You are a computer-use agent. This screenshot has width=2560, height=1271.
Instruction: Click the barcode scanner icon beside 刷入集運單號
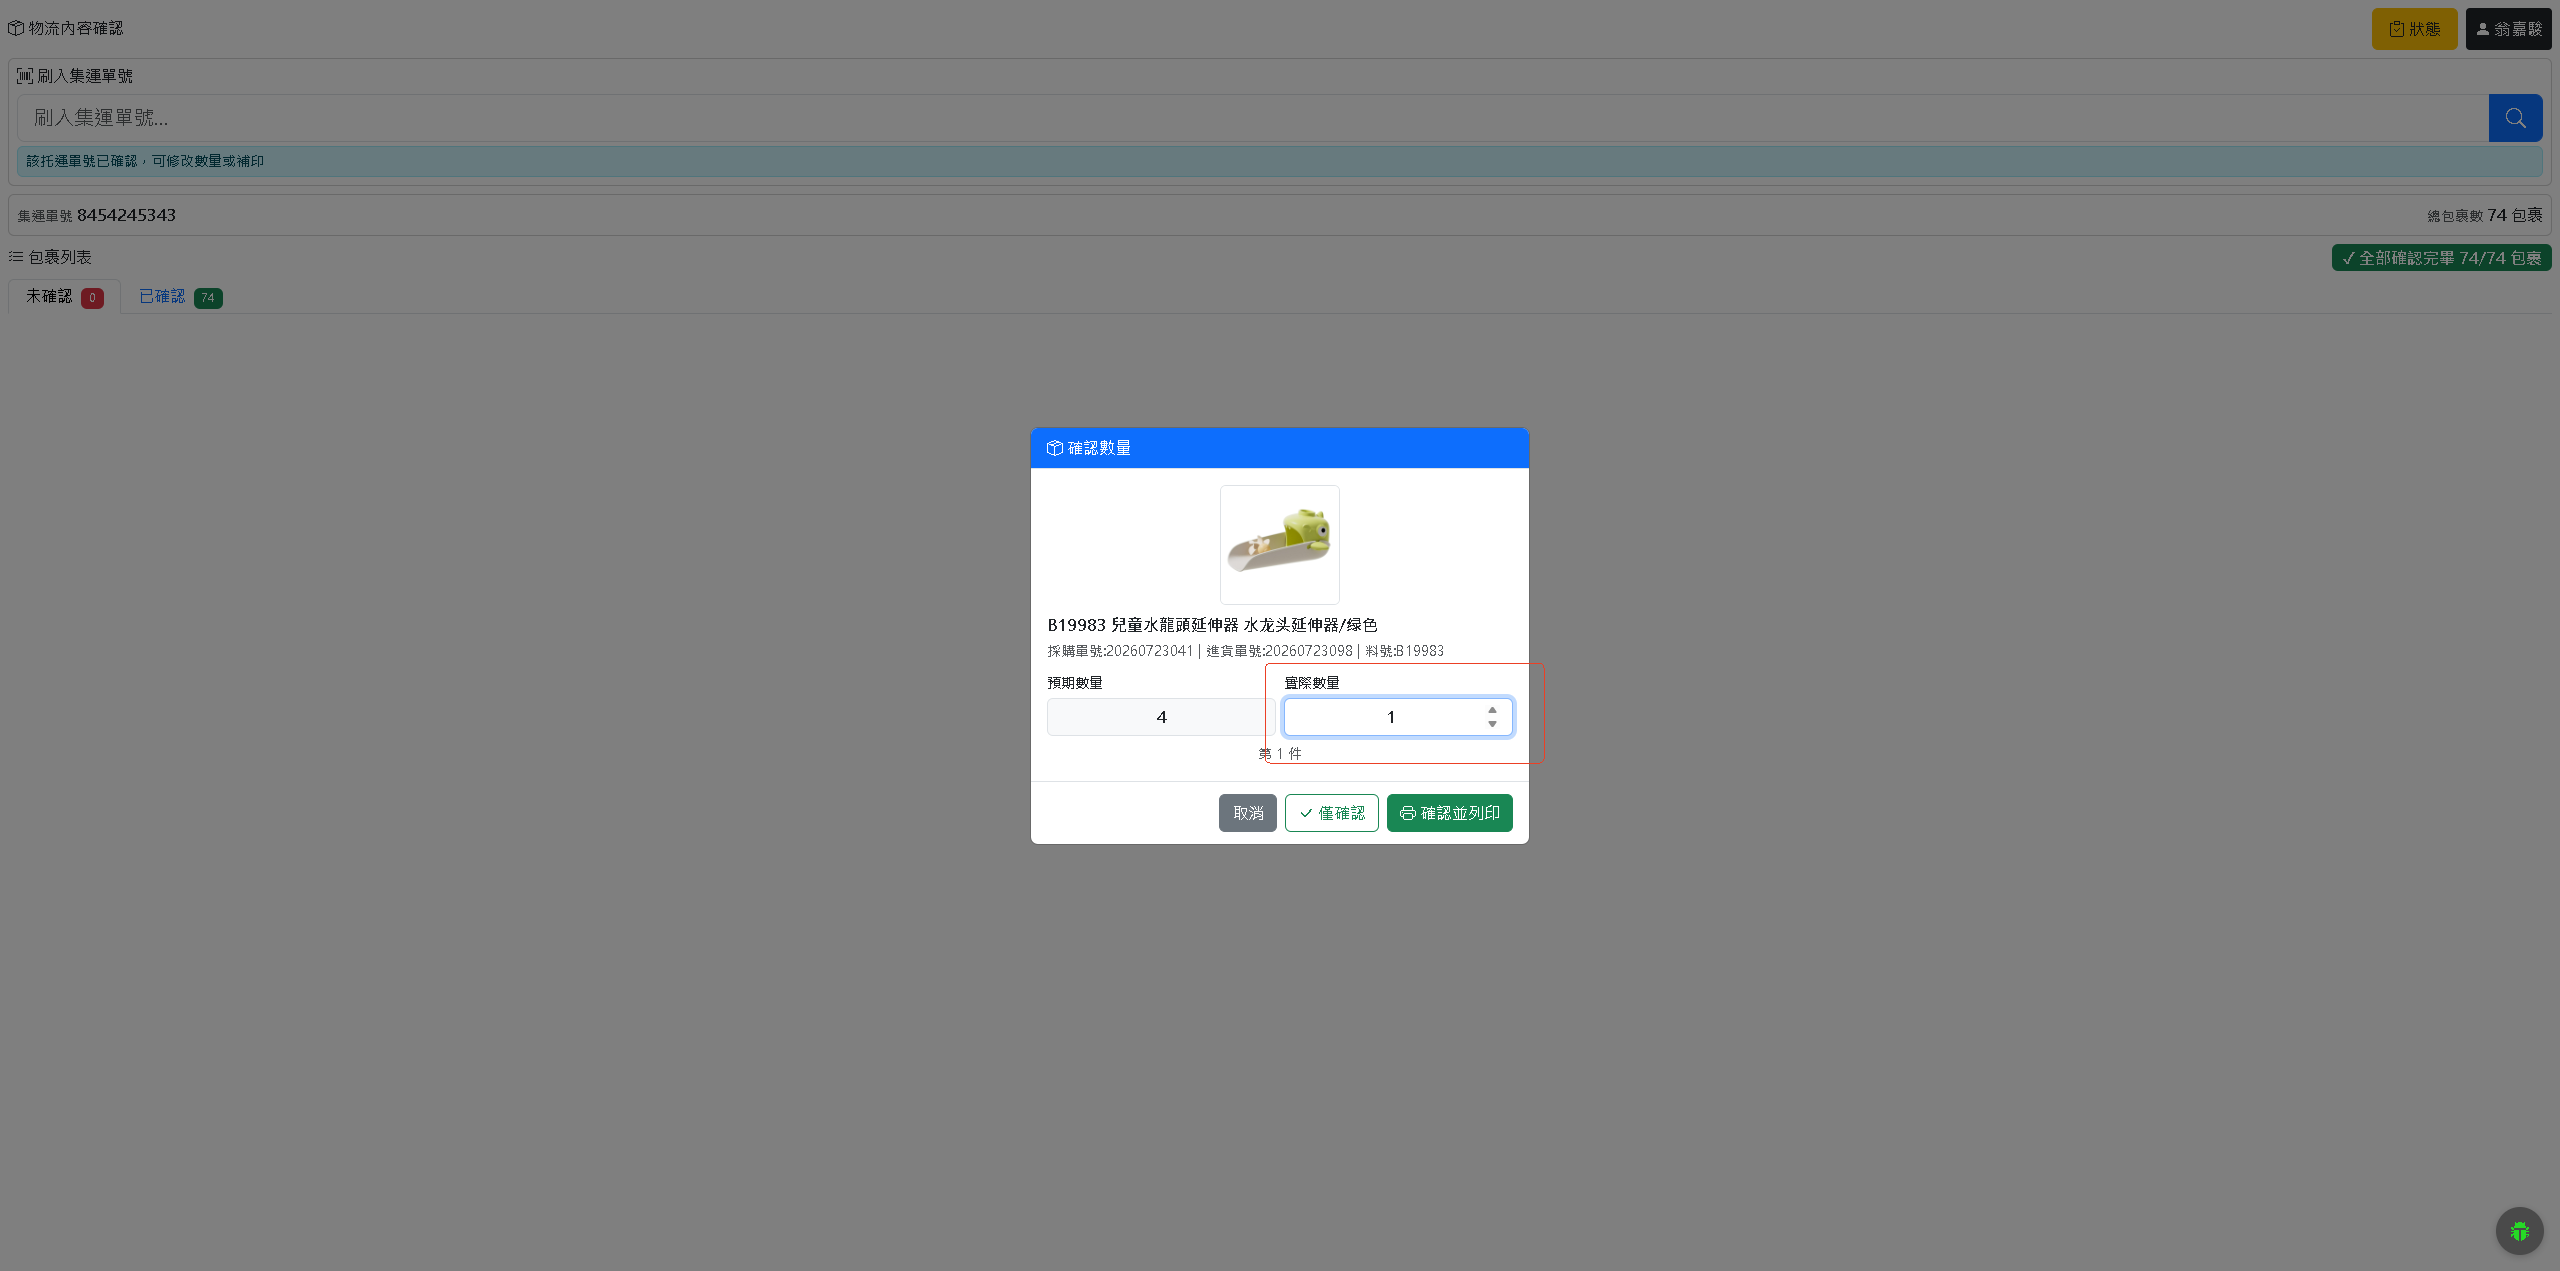pos(25,76)
